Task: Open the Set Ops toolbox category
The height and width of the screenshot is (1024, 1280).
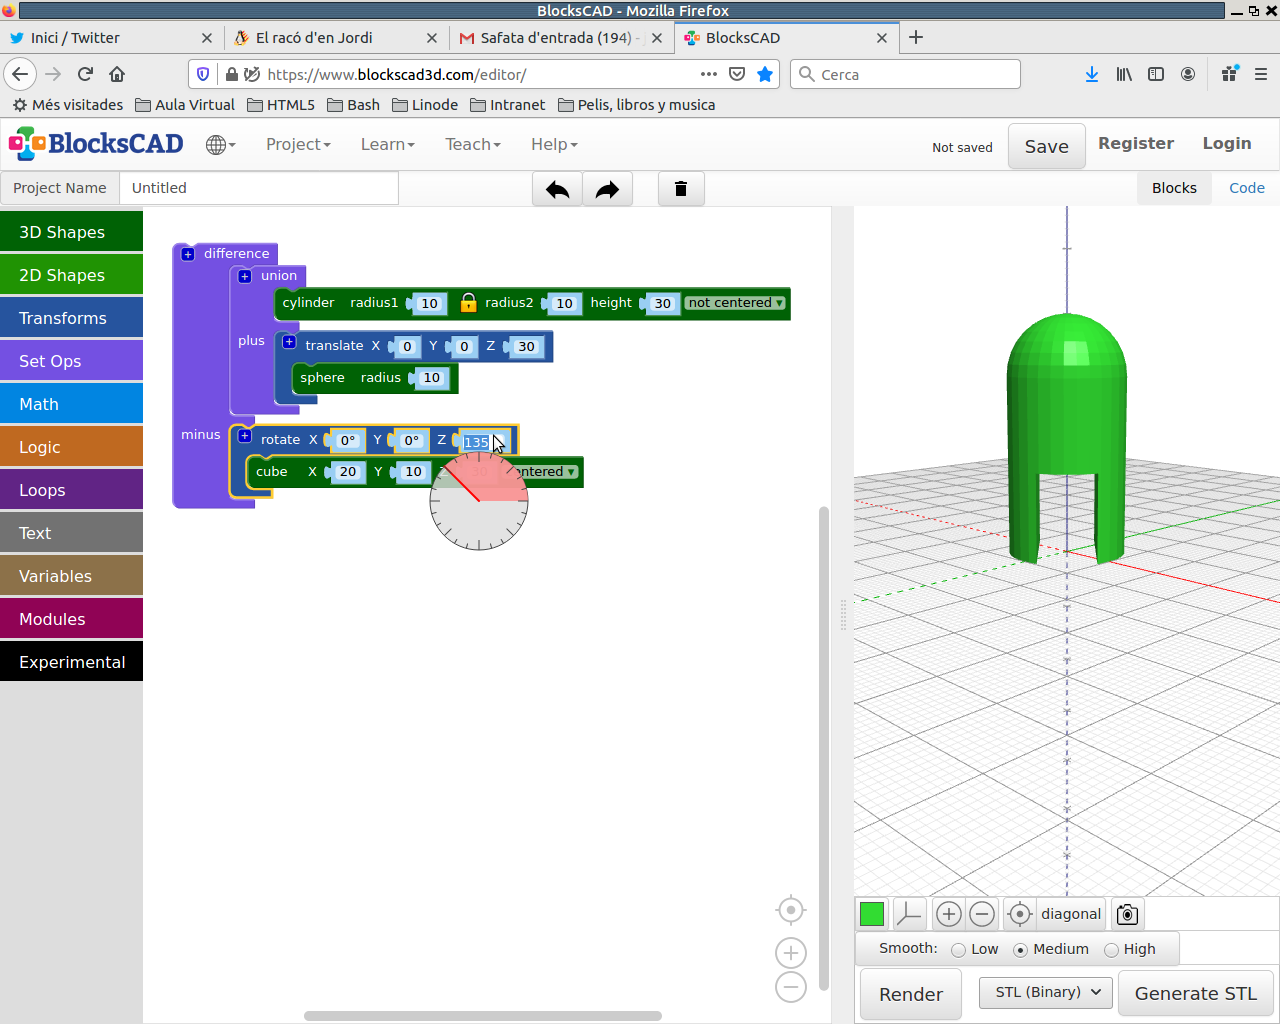Action: coord(71,361)
